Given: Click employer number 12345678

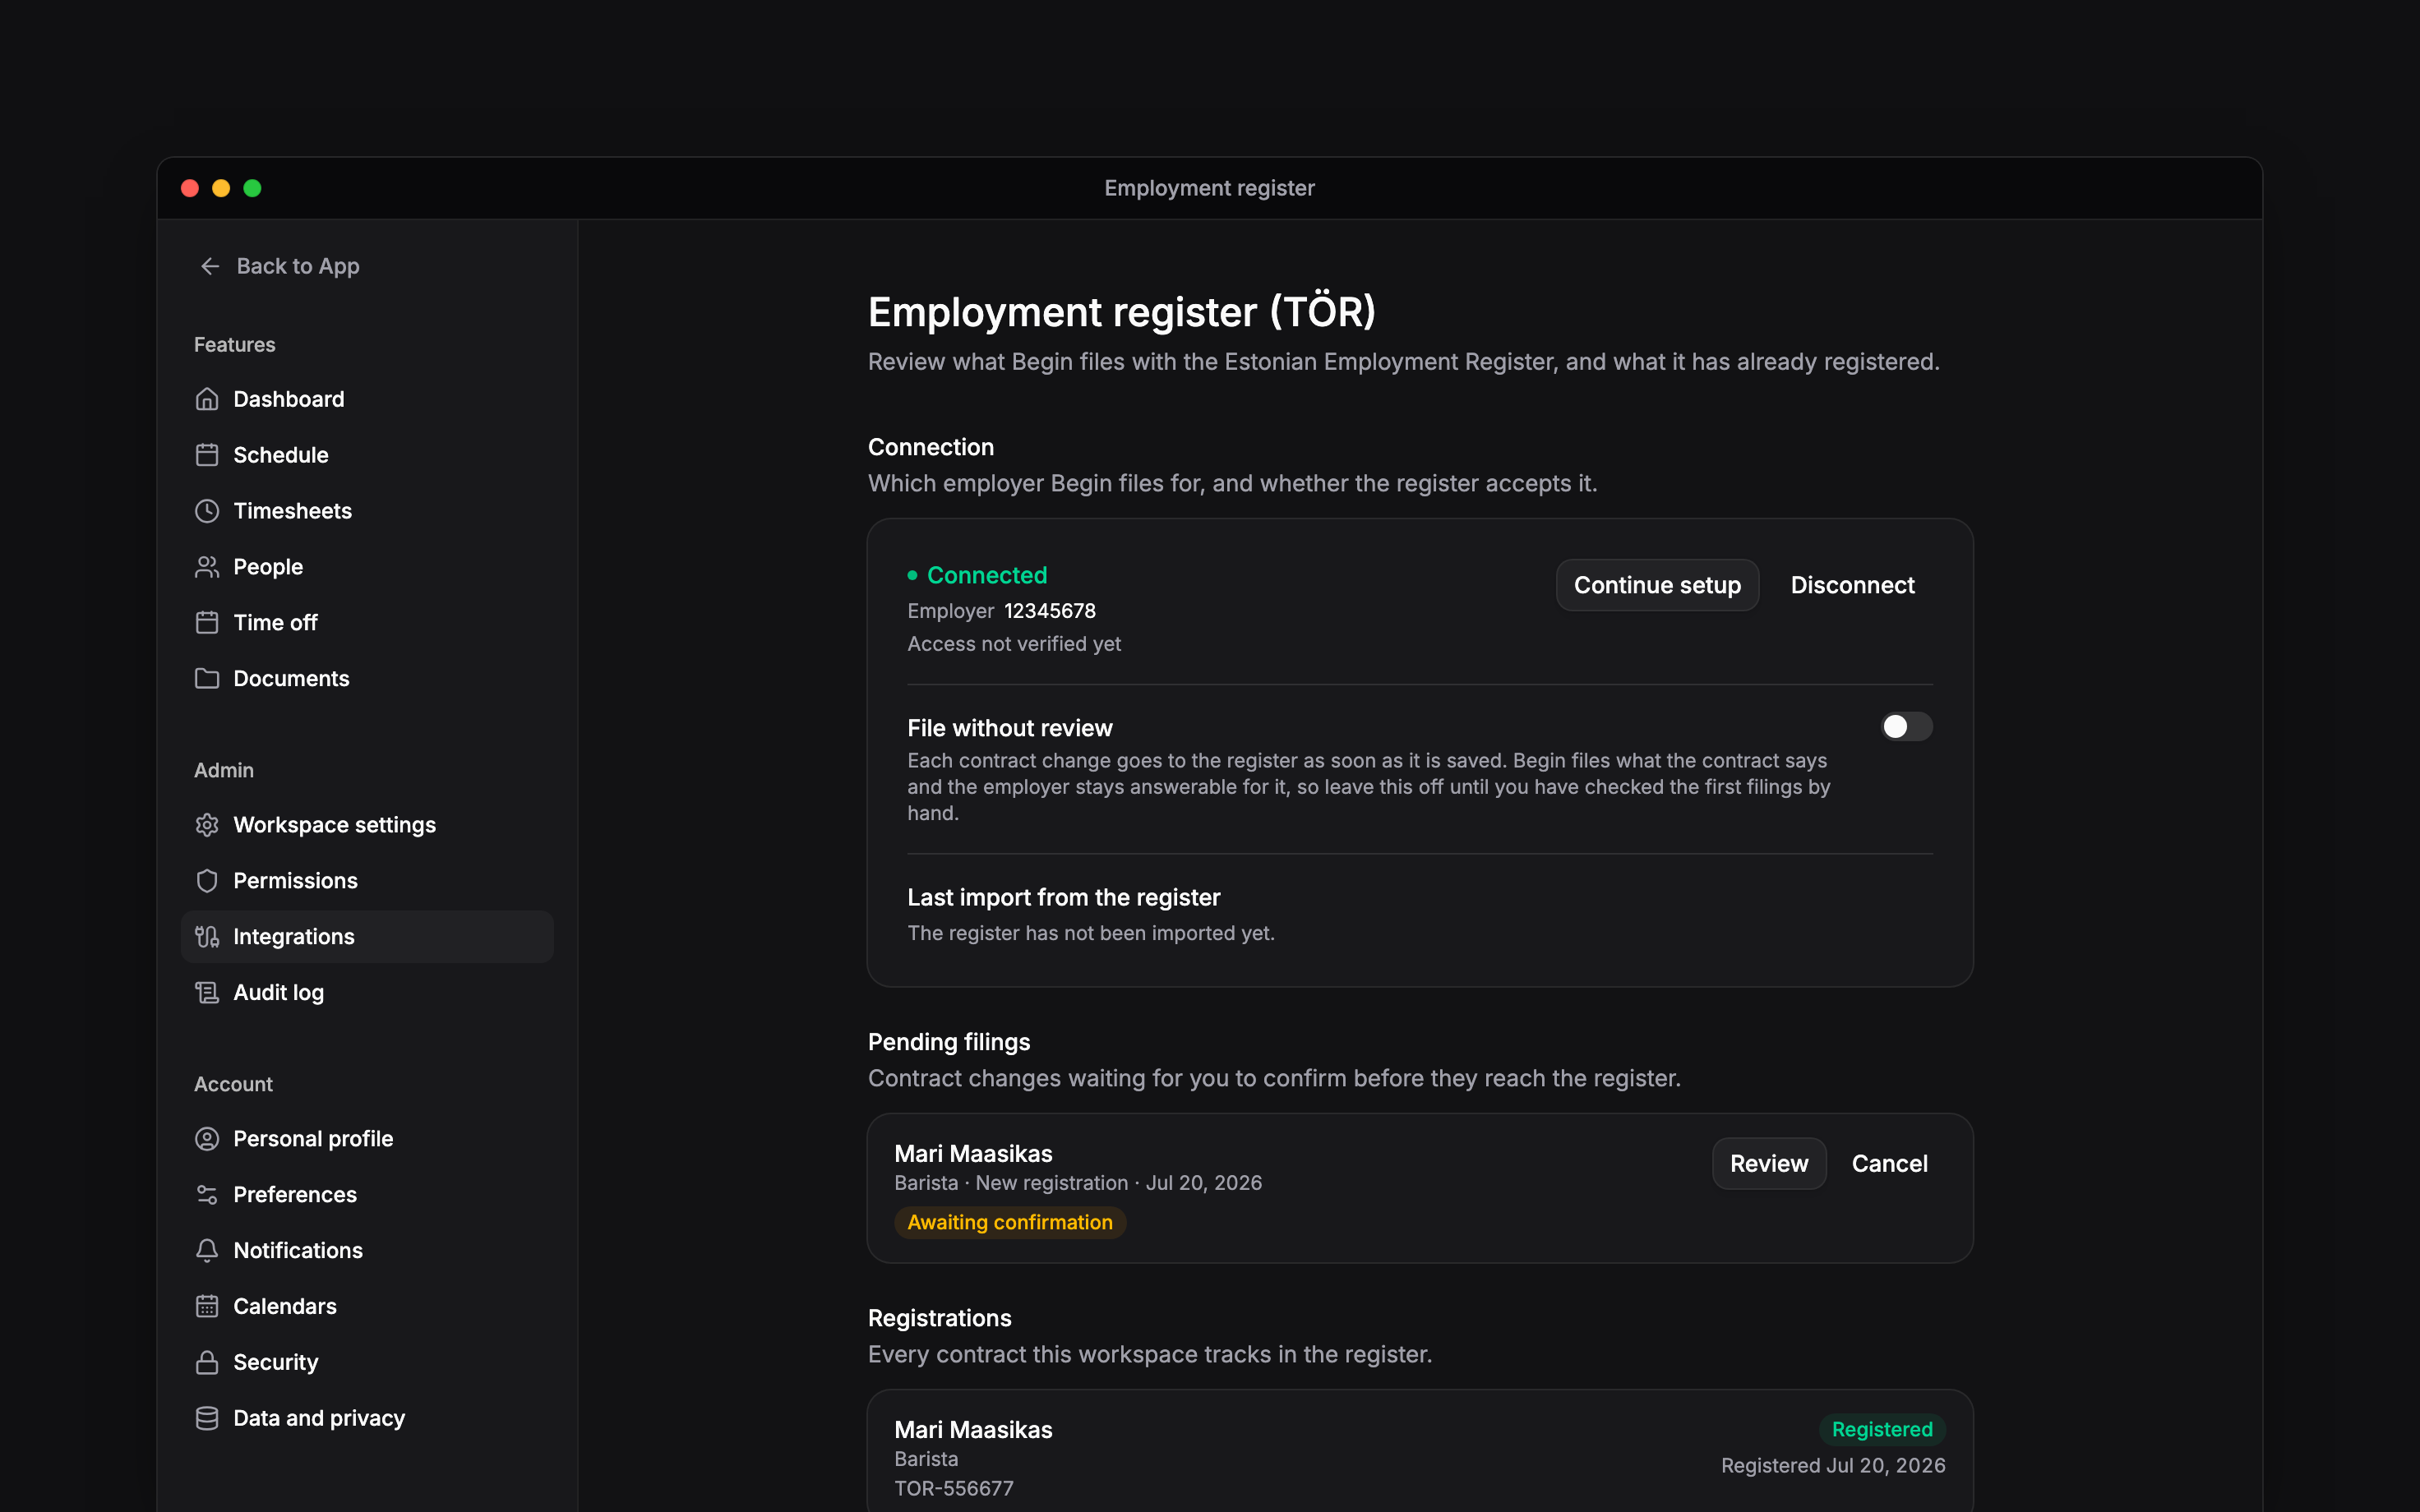Looking at the screenshot, I should (x=1049, y=611).
